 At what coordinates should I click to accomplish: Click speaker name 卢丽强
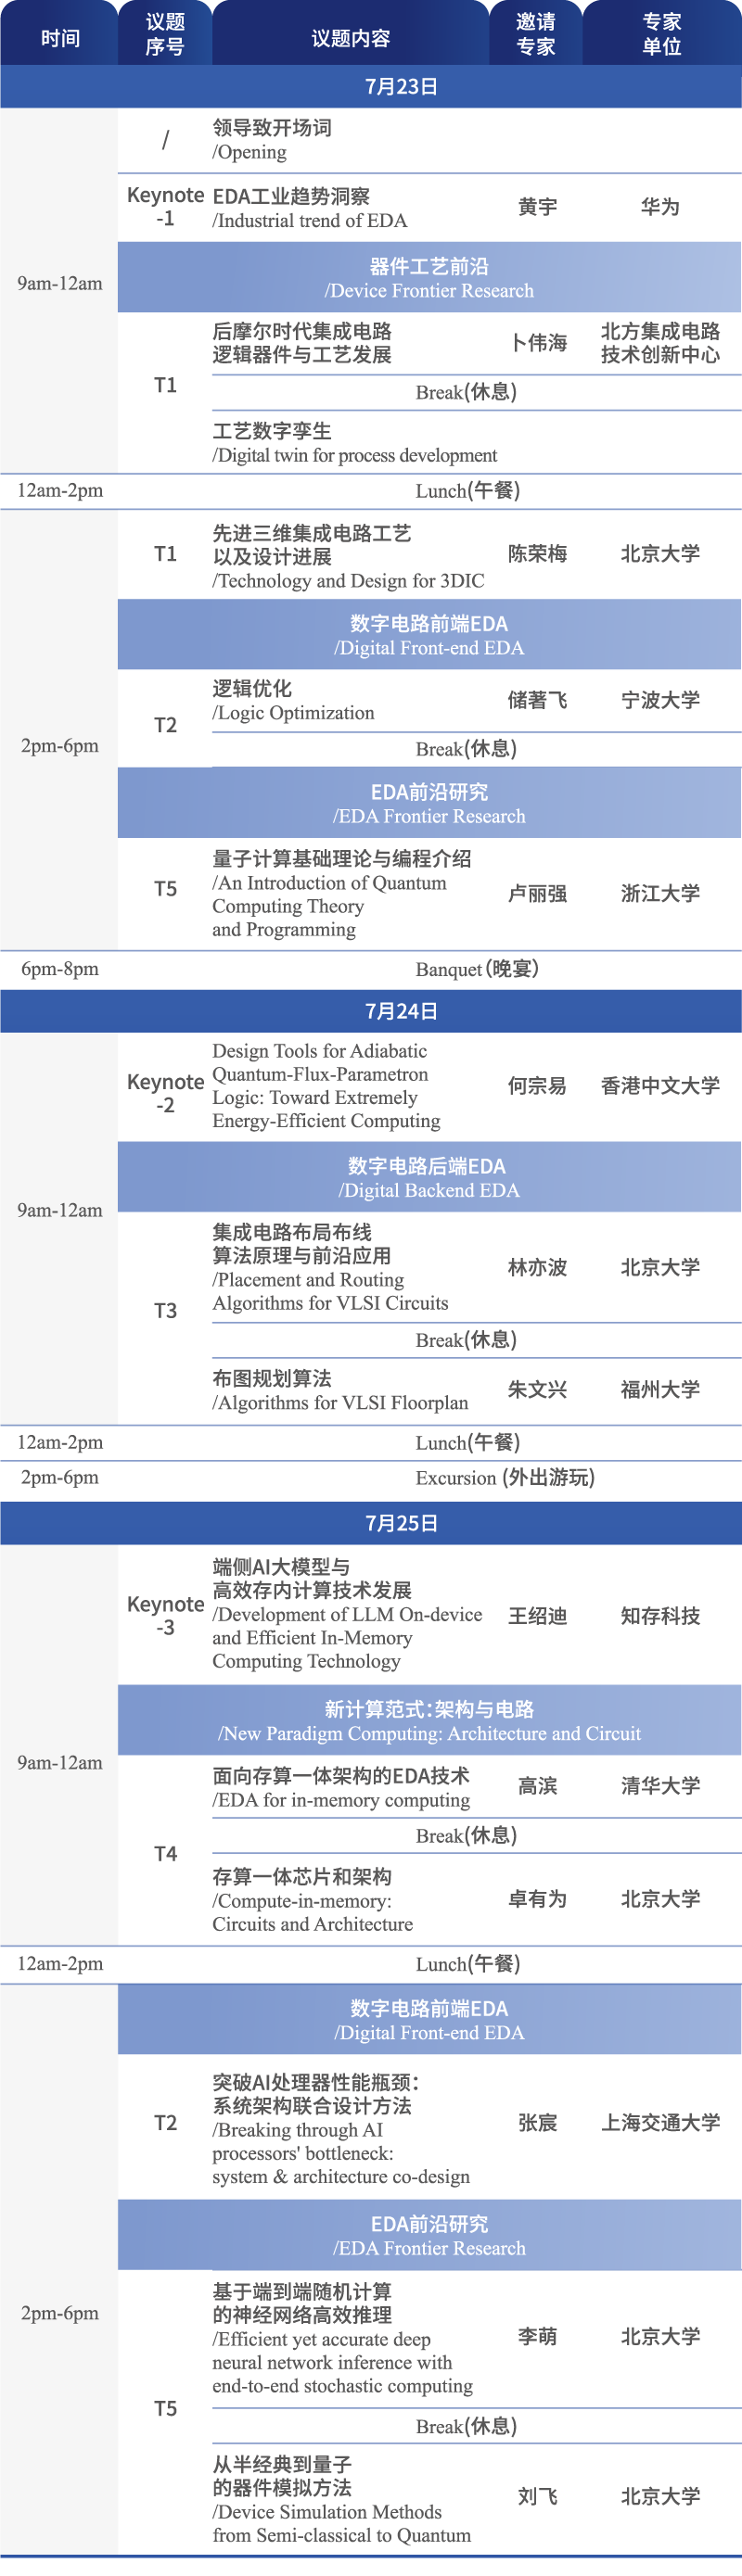click(537, 893)
